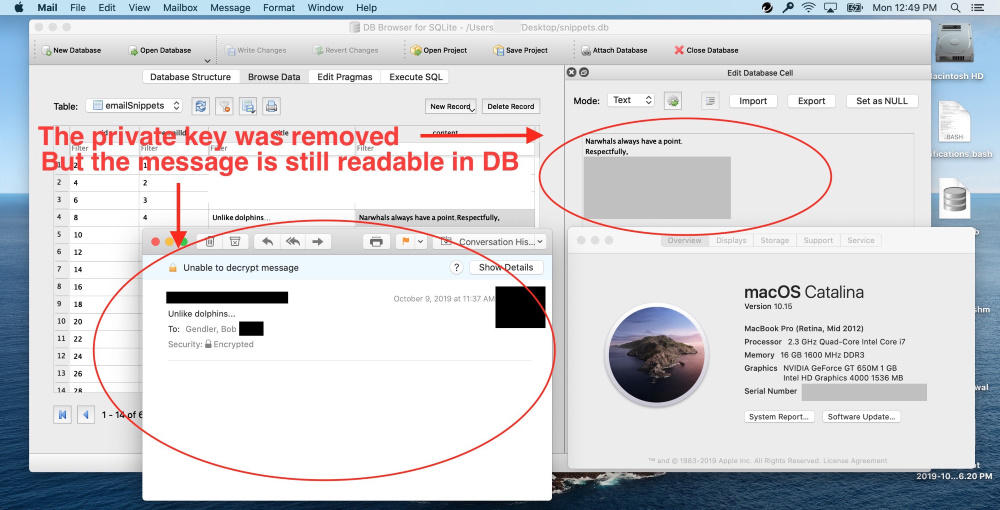Click the Export button in cell editor
Image resolution: width=1000 pixels, height=510 pixels.
(812, 101)
